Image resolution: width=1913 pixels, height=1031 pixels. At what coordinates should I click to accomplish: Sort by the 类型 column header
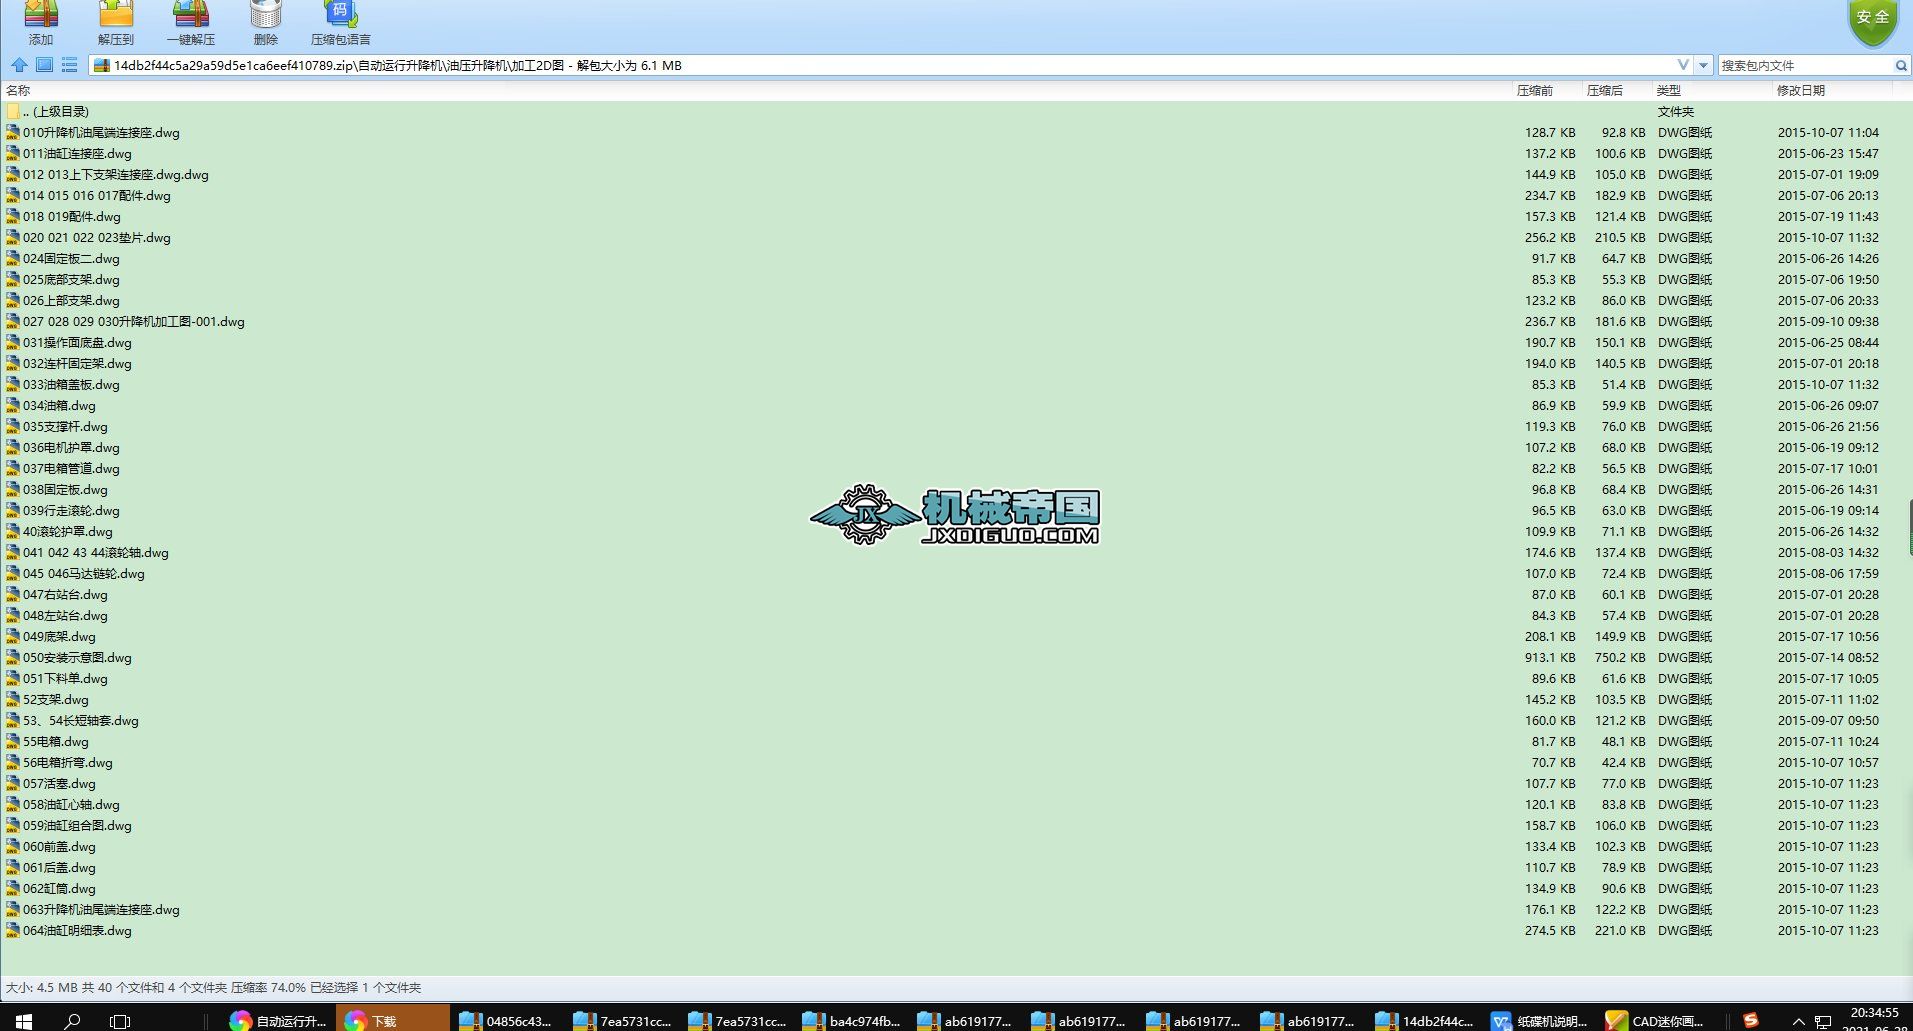point(1668,90)
